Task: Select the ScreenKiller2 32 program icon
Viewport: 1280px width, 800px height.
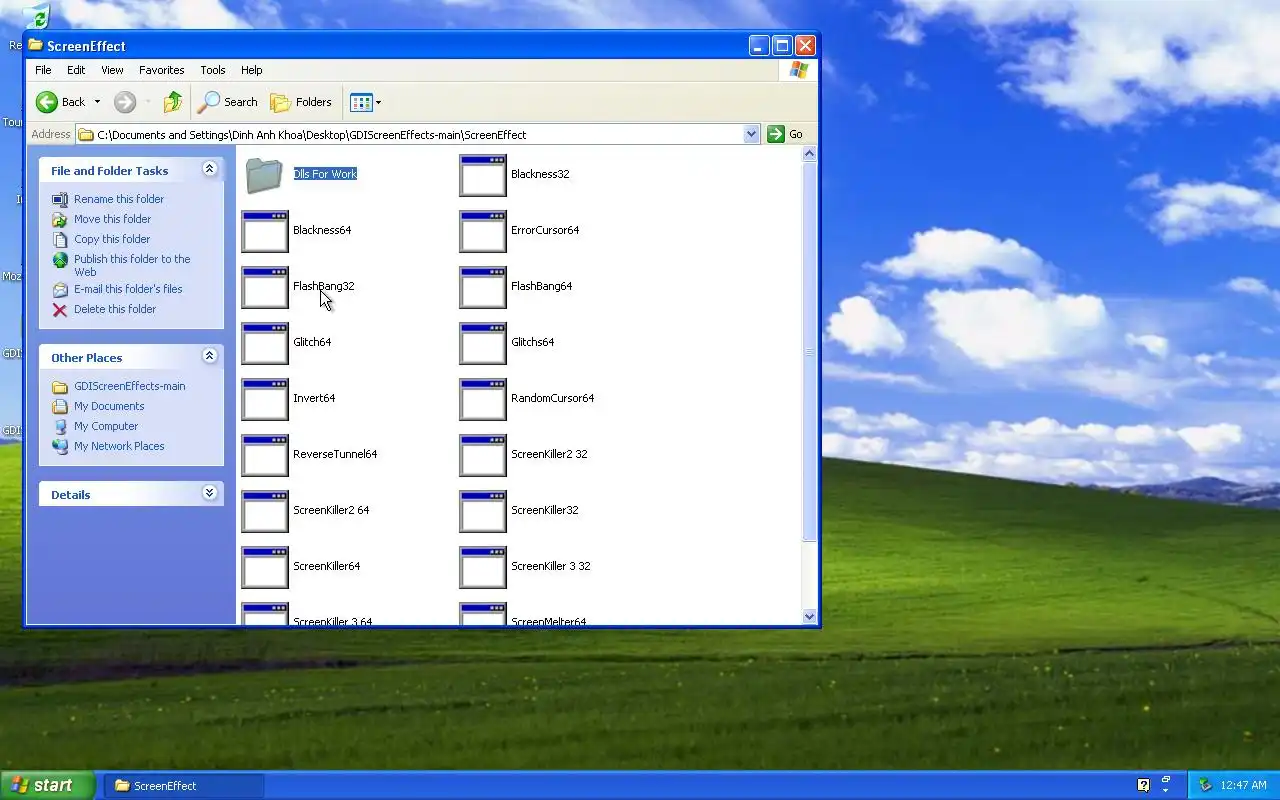Action: (x=483, y=455)
